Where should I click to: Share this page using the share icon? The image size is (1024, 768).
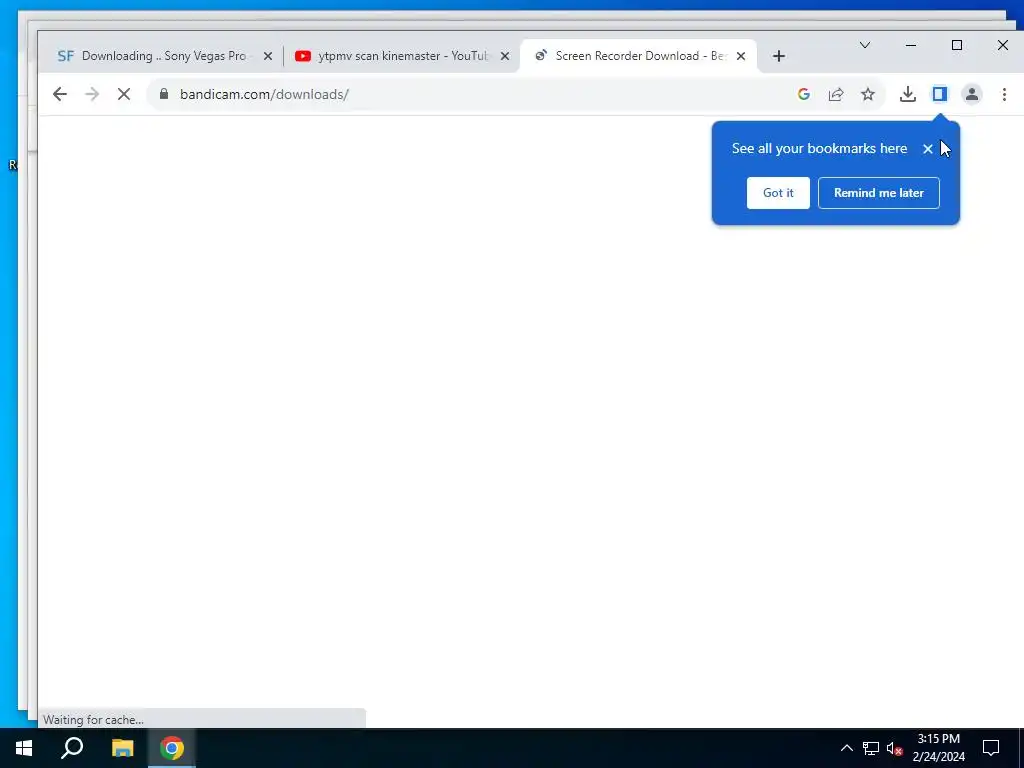coord(836,94)
